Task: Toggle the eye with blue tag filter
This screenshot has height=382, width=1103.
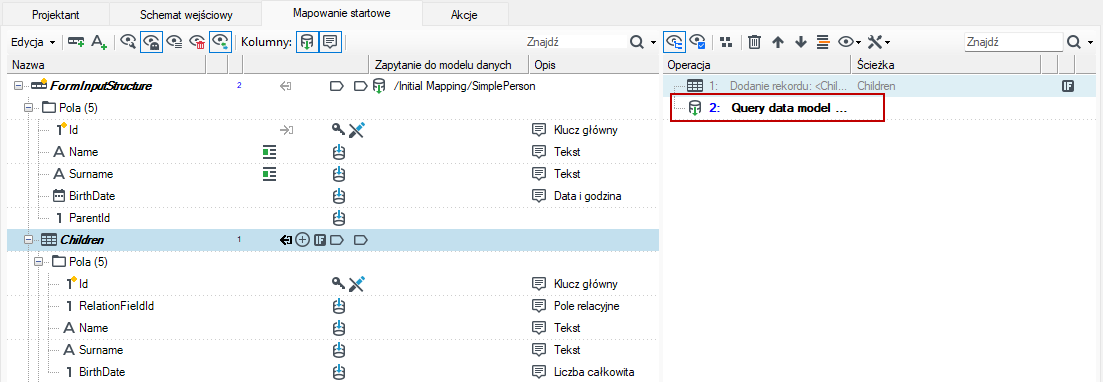Action: [x=220, y=42]
